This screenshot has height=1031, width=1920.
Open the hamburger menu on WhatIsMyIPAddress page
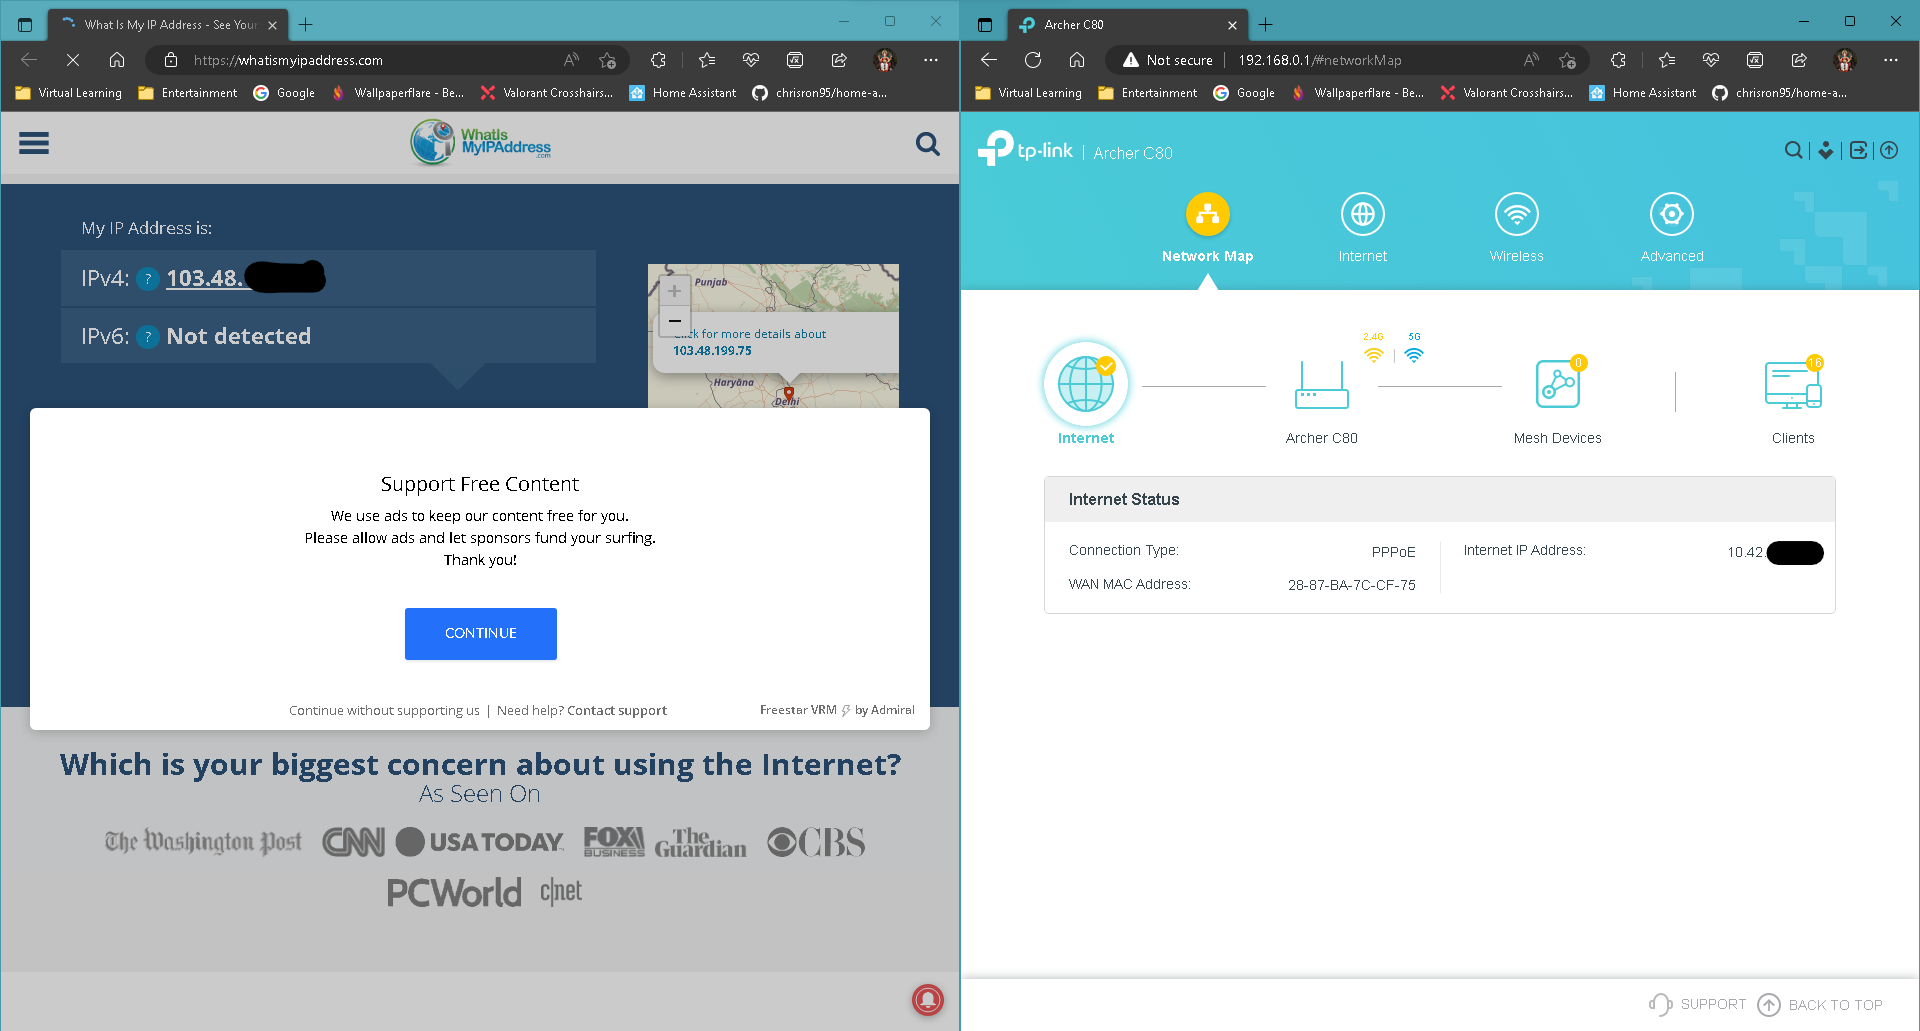coord(34,144)
